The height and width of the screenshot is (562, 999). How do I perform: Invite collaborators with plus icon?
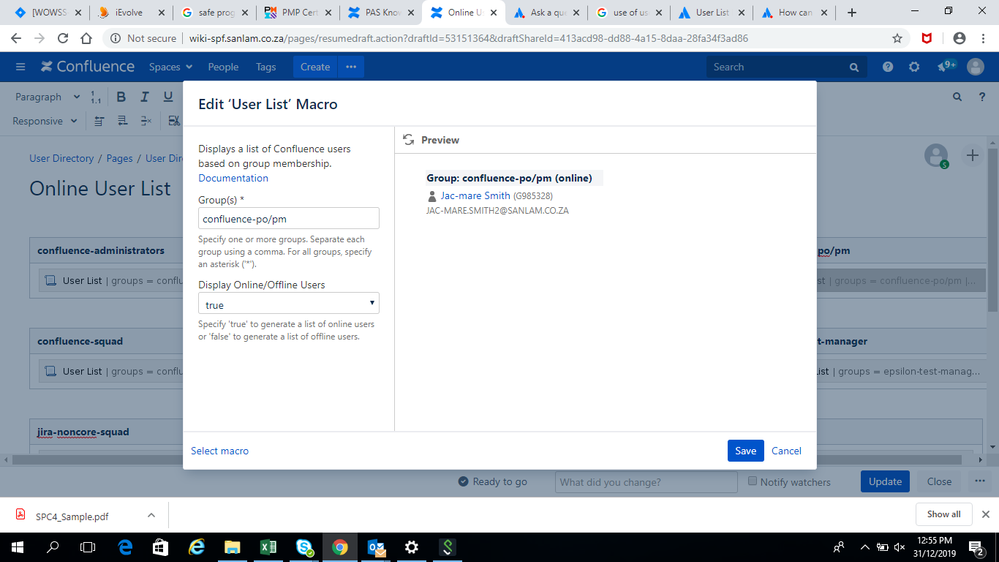(x=972, y=155)
